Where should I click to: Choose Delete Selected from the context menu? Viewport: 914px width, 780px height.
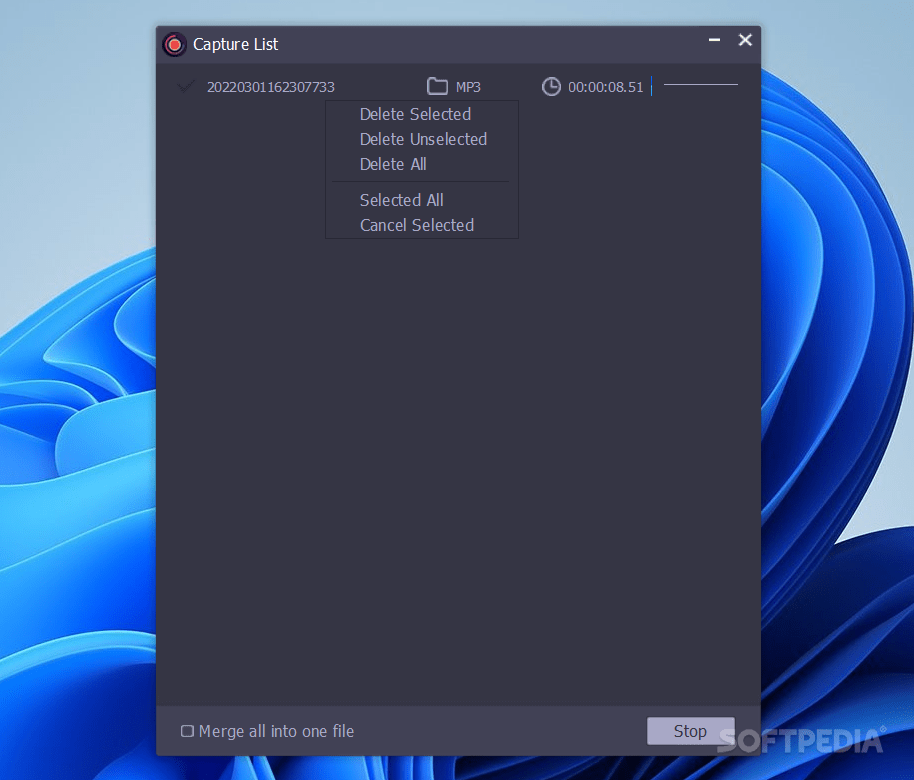(415, 114)
